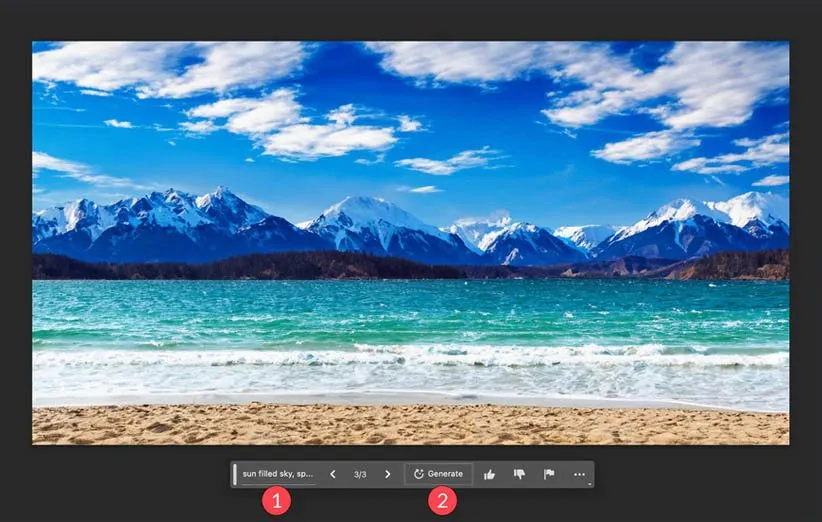This screenshot has width=822, height=522.
Task: Click the sandy beach in the image
Action: 400,425
